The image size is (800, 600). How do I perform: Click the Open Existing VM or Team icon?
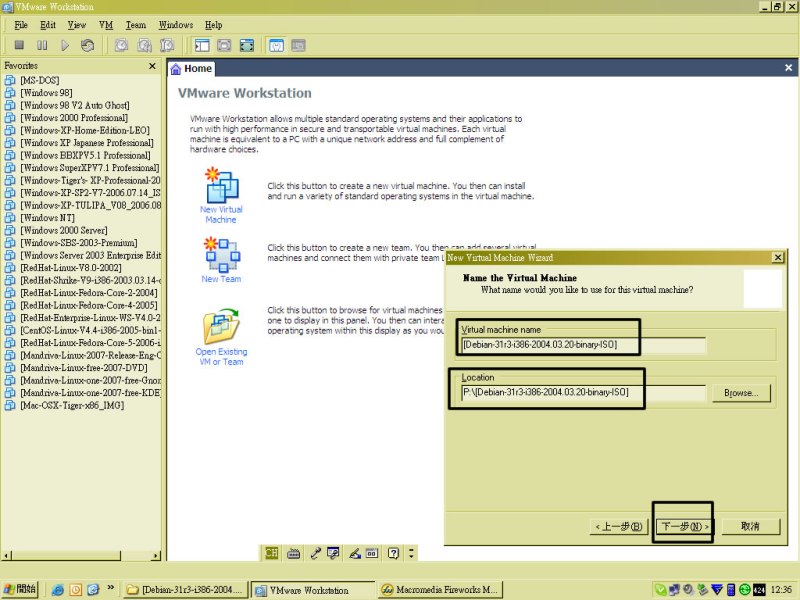point(221,326)
